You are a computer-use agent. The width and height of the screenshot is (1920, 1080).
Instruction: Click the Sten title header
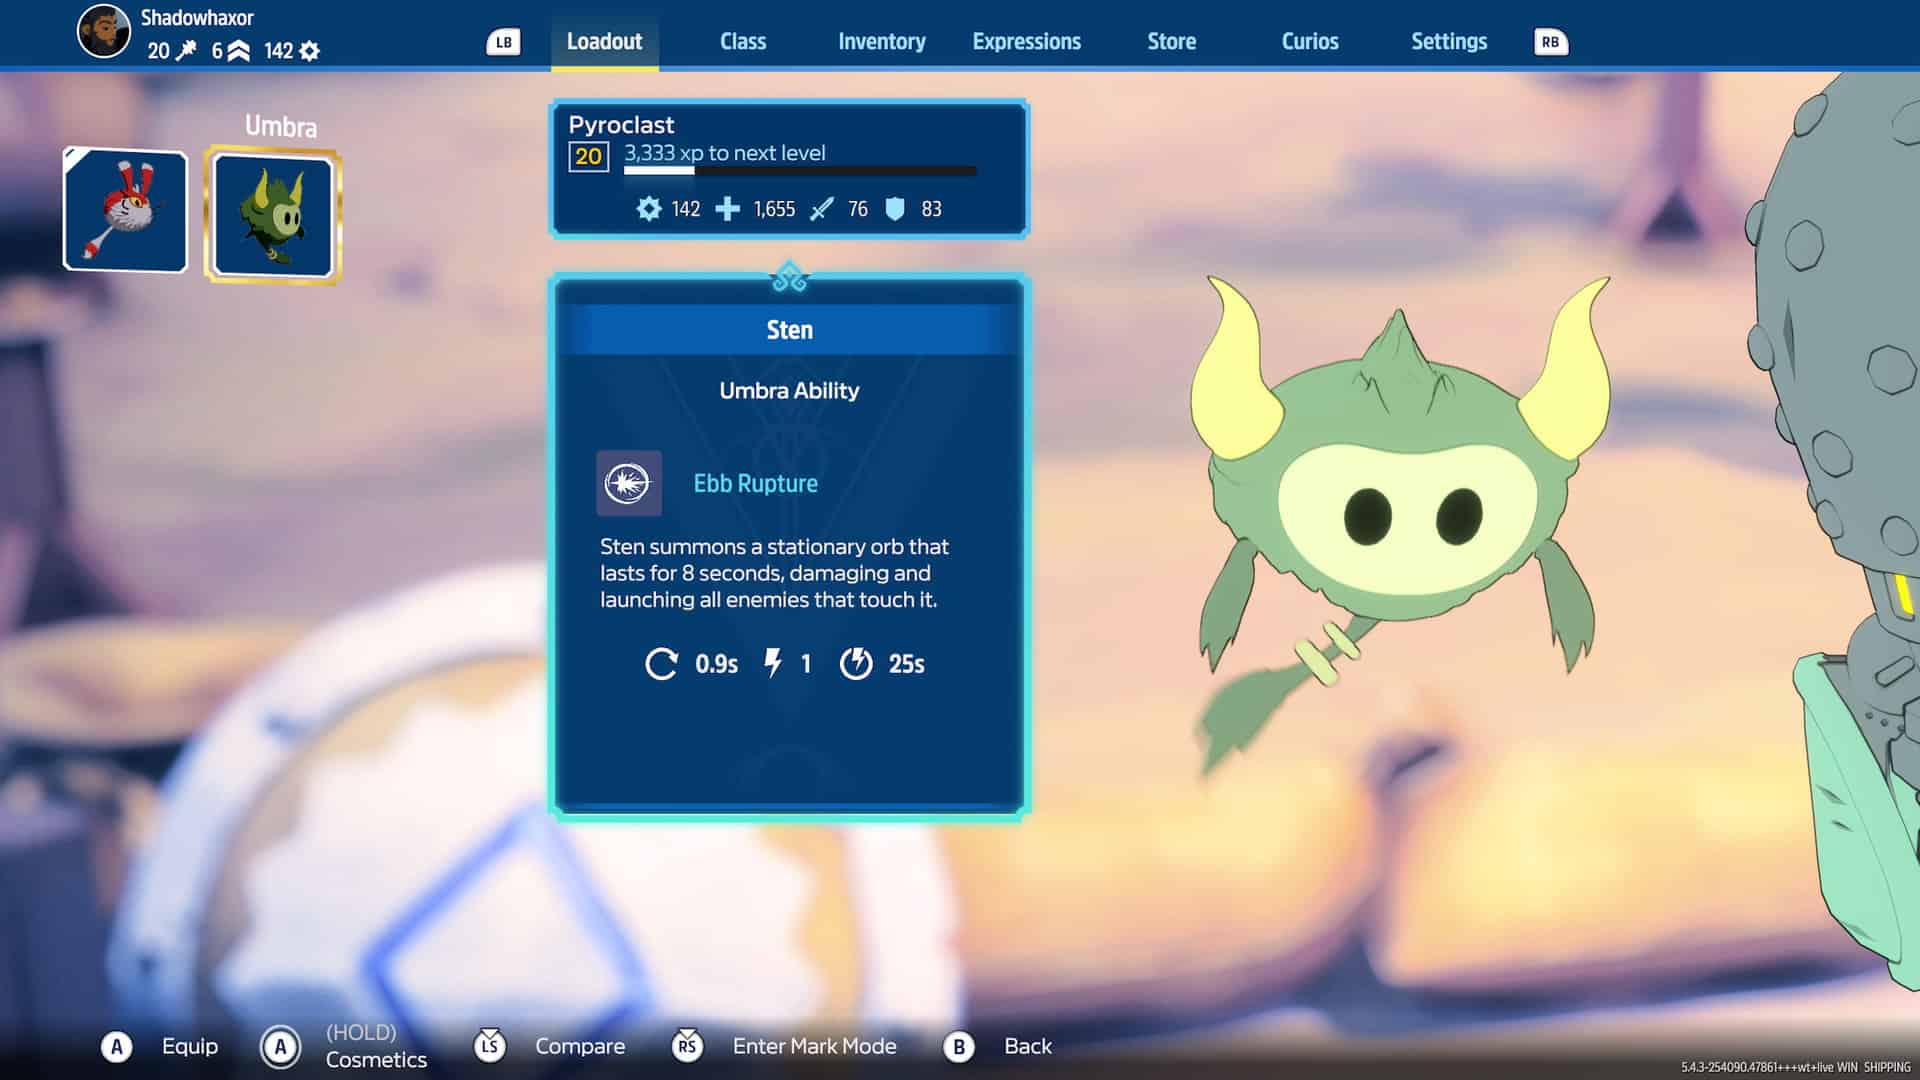(789, 330)
